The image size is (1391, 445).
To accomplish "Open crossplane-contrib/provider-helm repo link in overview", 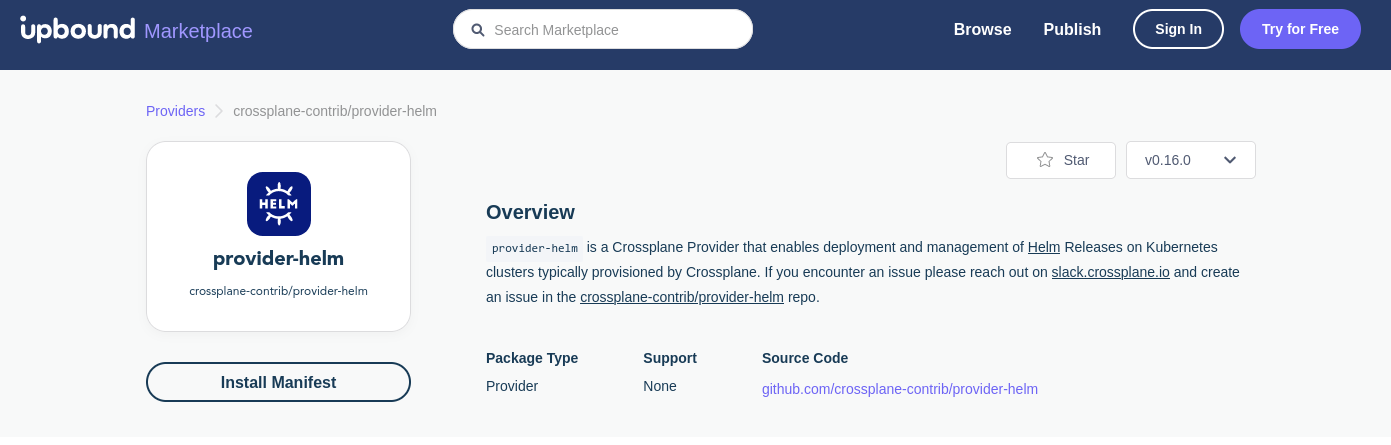I will [681, 297].
